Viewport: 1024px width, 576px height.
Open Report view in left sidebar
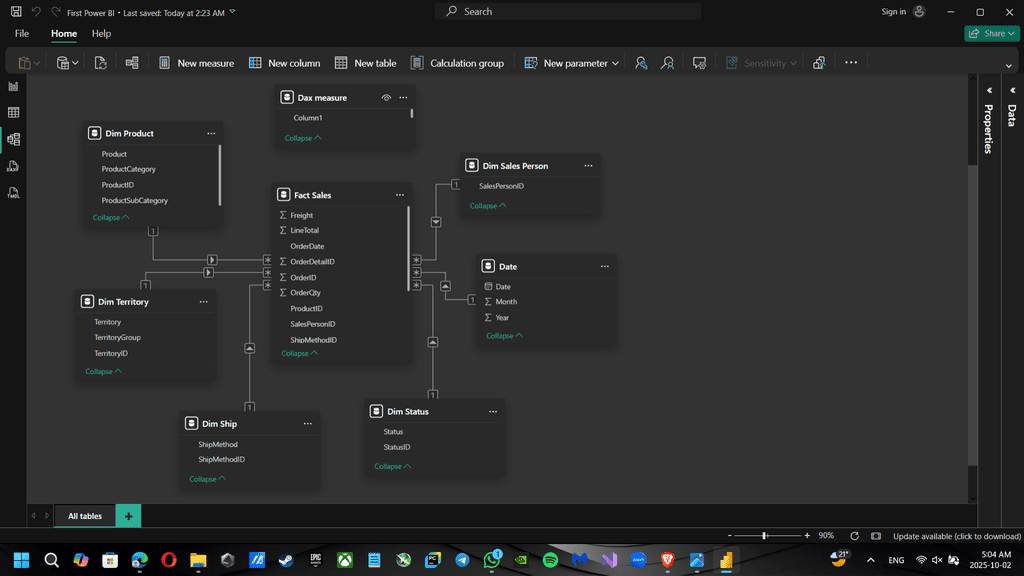(x=13, y=87)
